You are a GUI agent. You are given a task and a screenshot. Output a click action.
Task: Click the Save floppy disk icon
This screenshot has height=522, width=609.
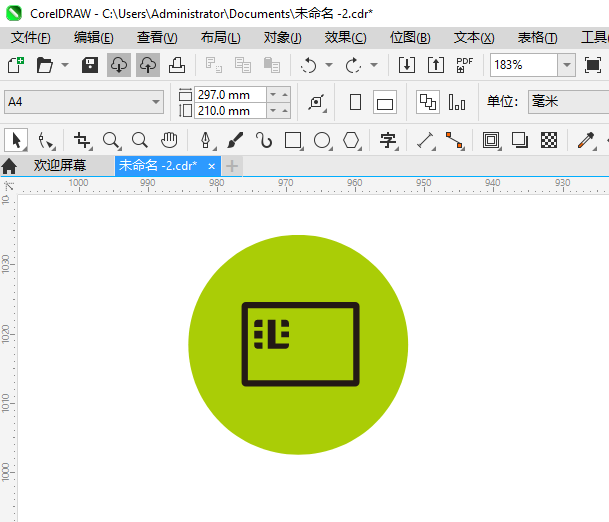click(90, 65)
